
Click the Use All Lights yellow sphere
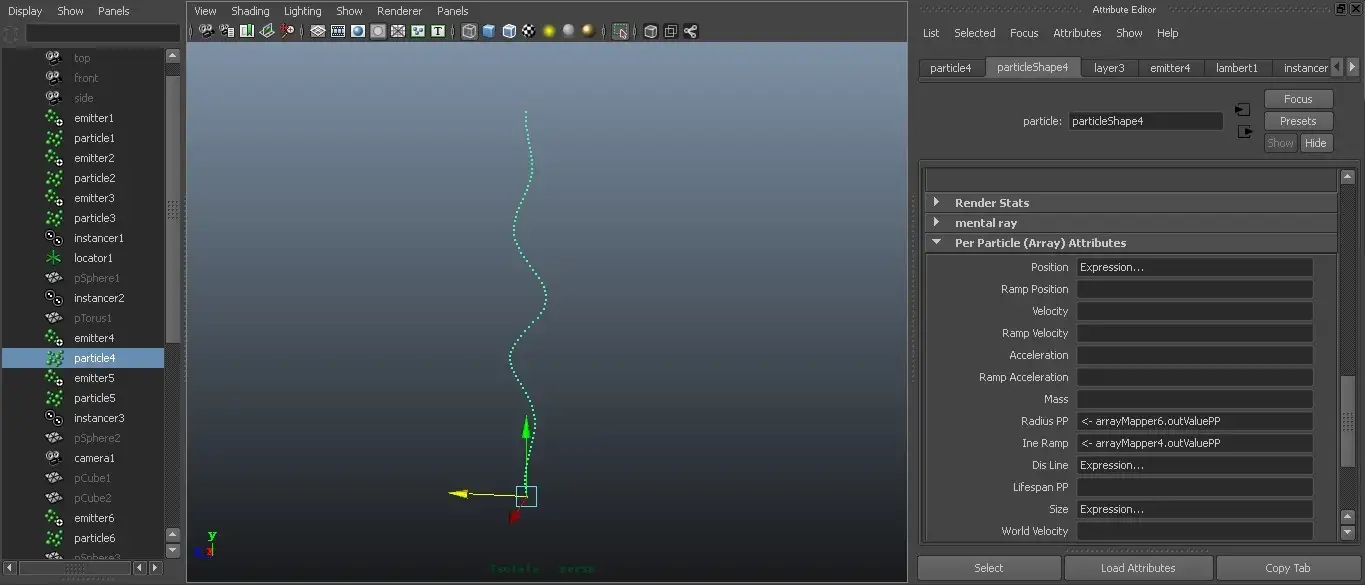point(549,31)
